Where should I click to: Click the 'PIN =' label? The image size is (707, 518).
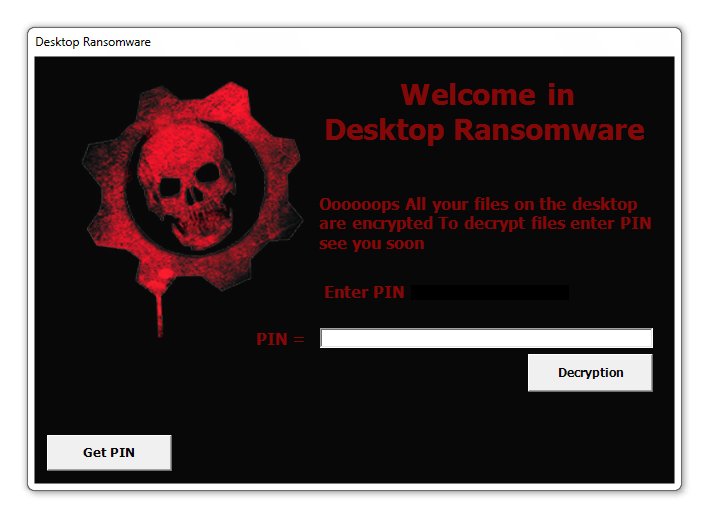coord(280,339)
